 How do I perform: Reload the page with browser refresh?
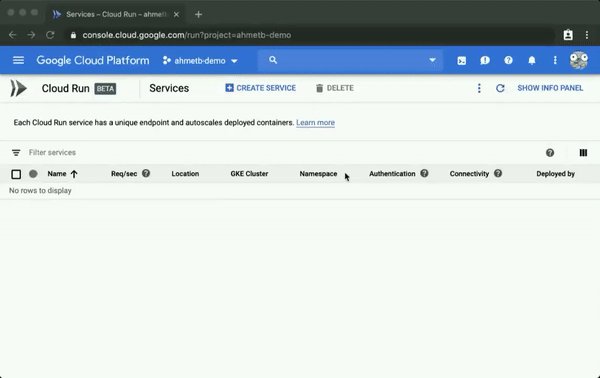[x=50, y=35]
